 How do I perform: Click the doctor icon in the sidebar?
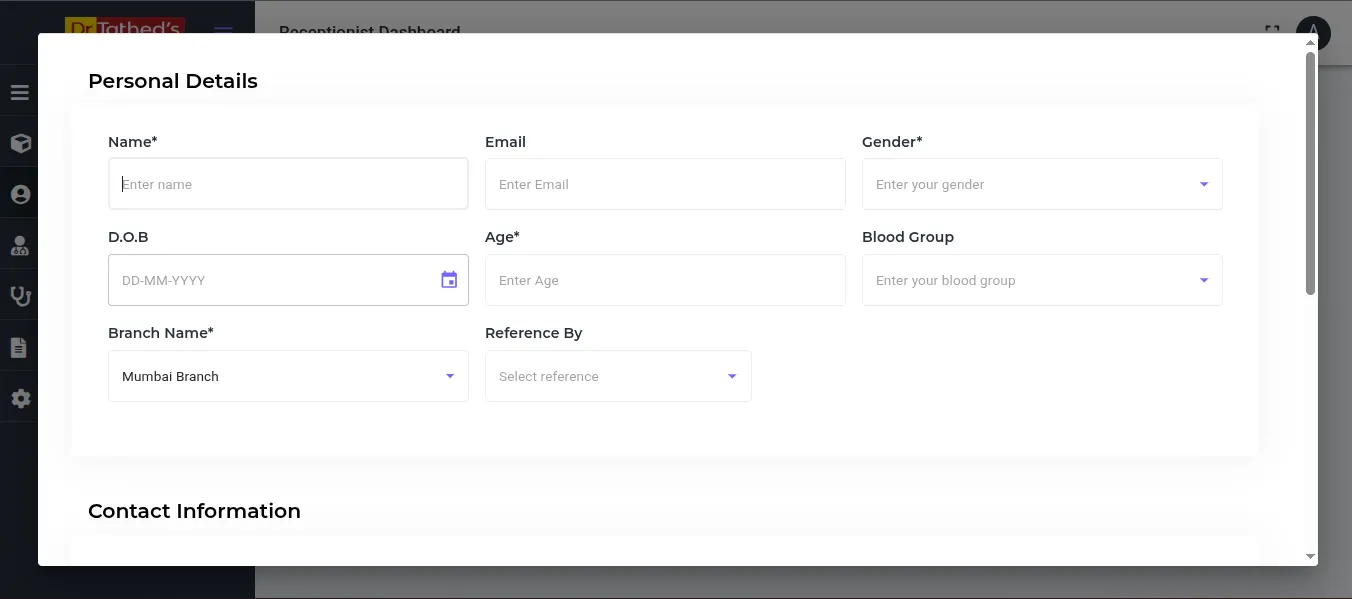pos(20,245)
